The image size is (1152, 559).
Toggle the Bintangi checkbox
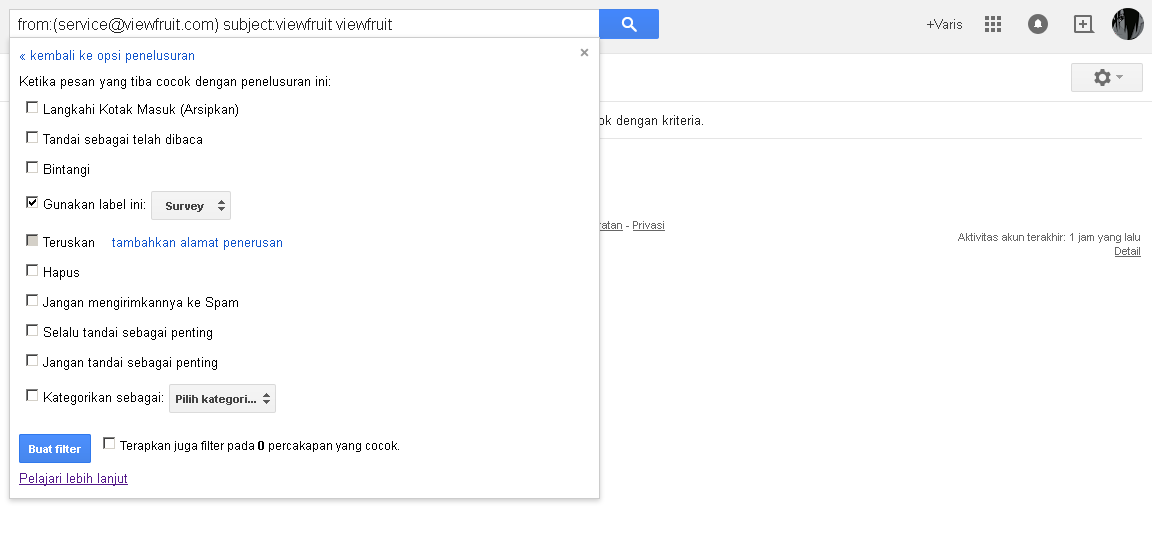(x=33, y=168)
